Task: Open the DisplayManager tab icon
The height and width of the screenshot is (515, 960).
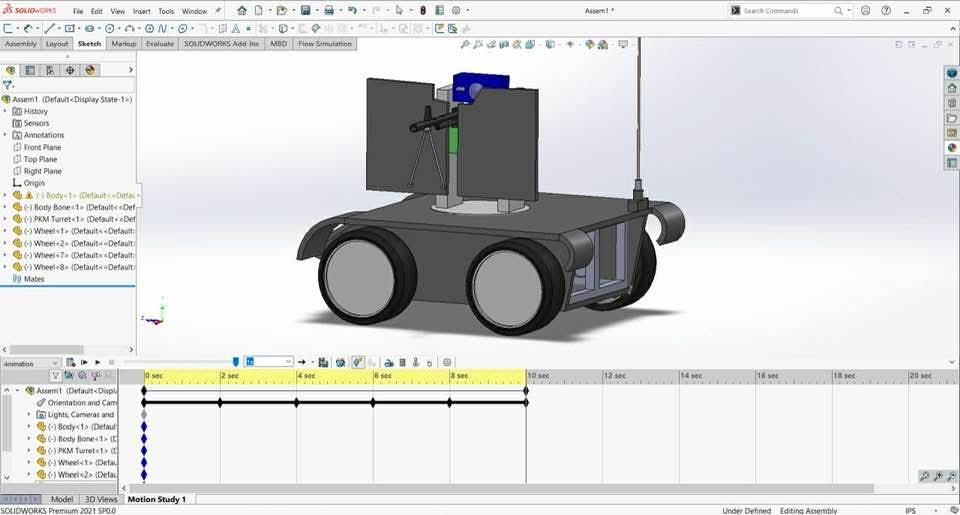Action: 90,70
